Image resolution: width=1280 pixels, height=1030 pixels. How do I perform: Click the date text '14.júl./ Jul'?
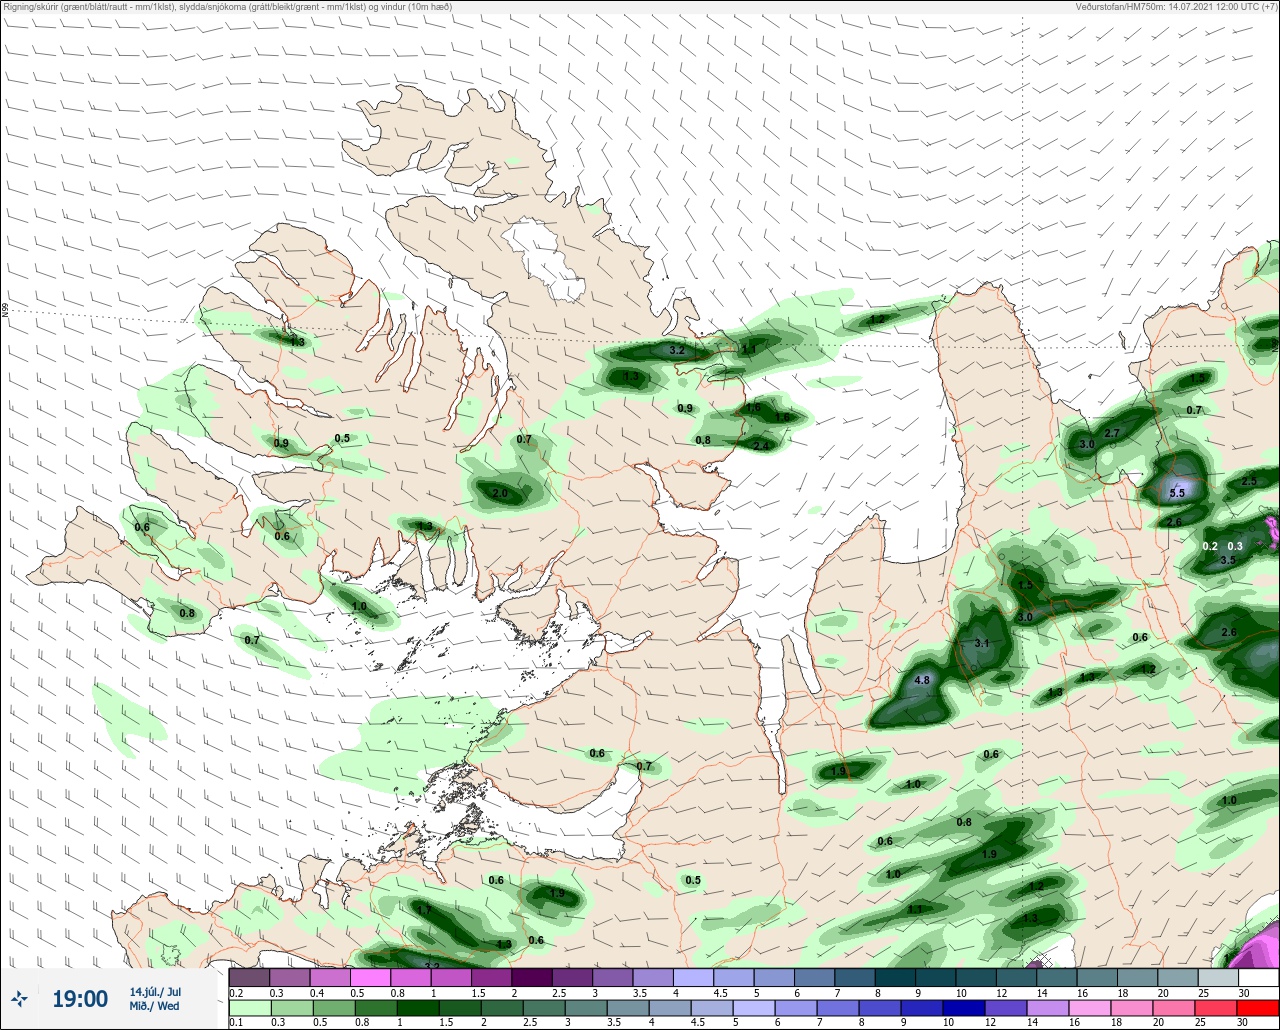155,991
